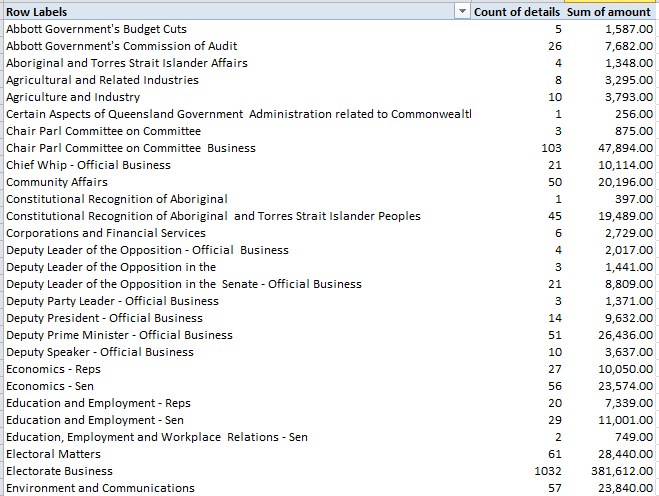Open the Row Labels filter dropdown
The width and height of the screenshot is (659, 496).
(462, 12)
